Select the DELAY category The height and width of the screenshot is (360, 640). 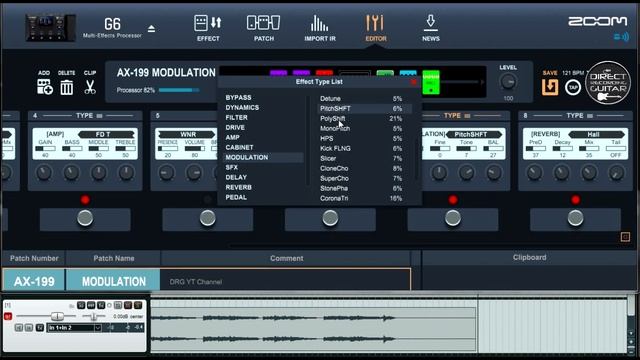(236, 178)
